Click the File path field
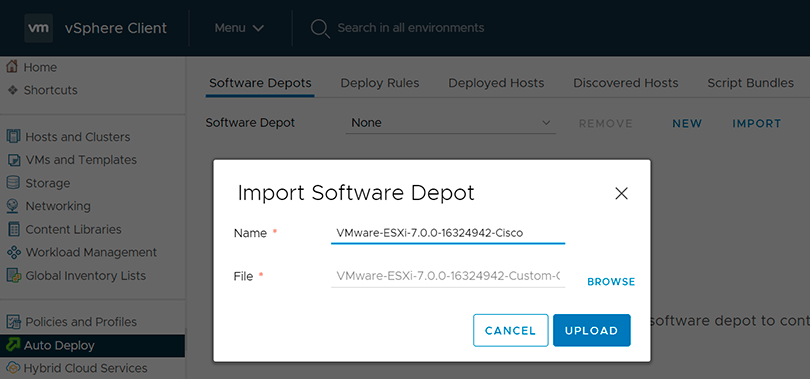Viewport: 810px width, 379px height. coord(448,277)
